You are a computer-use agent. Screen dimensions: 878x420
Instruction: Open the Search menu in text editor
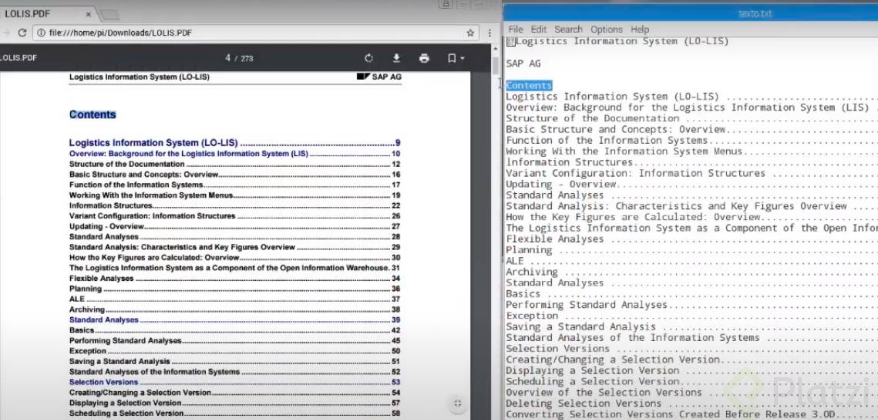point(568,29)
